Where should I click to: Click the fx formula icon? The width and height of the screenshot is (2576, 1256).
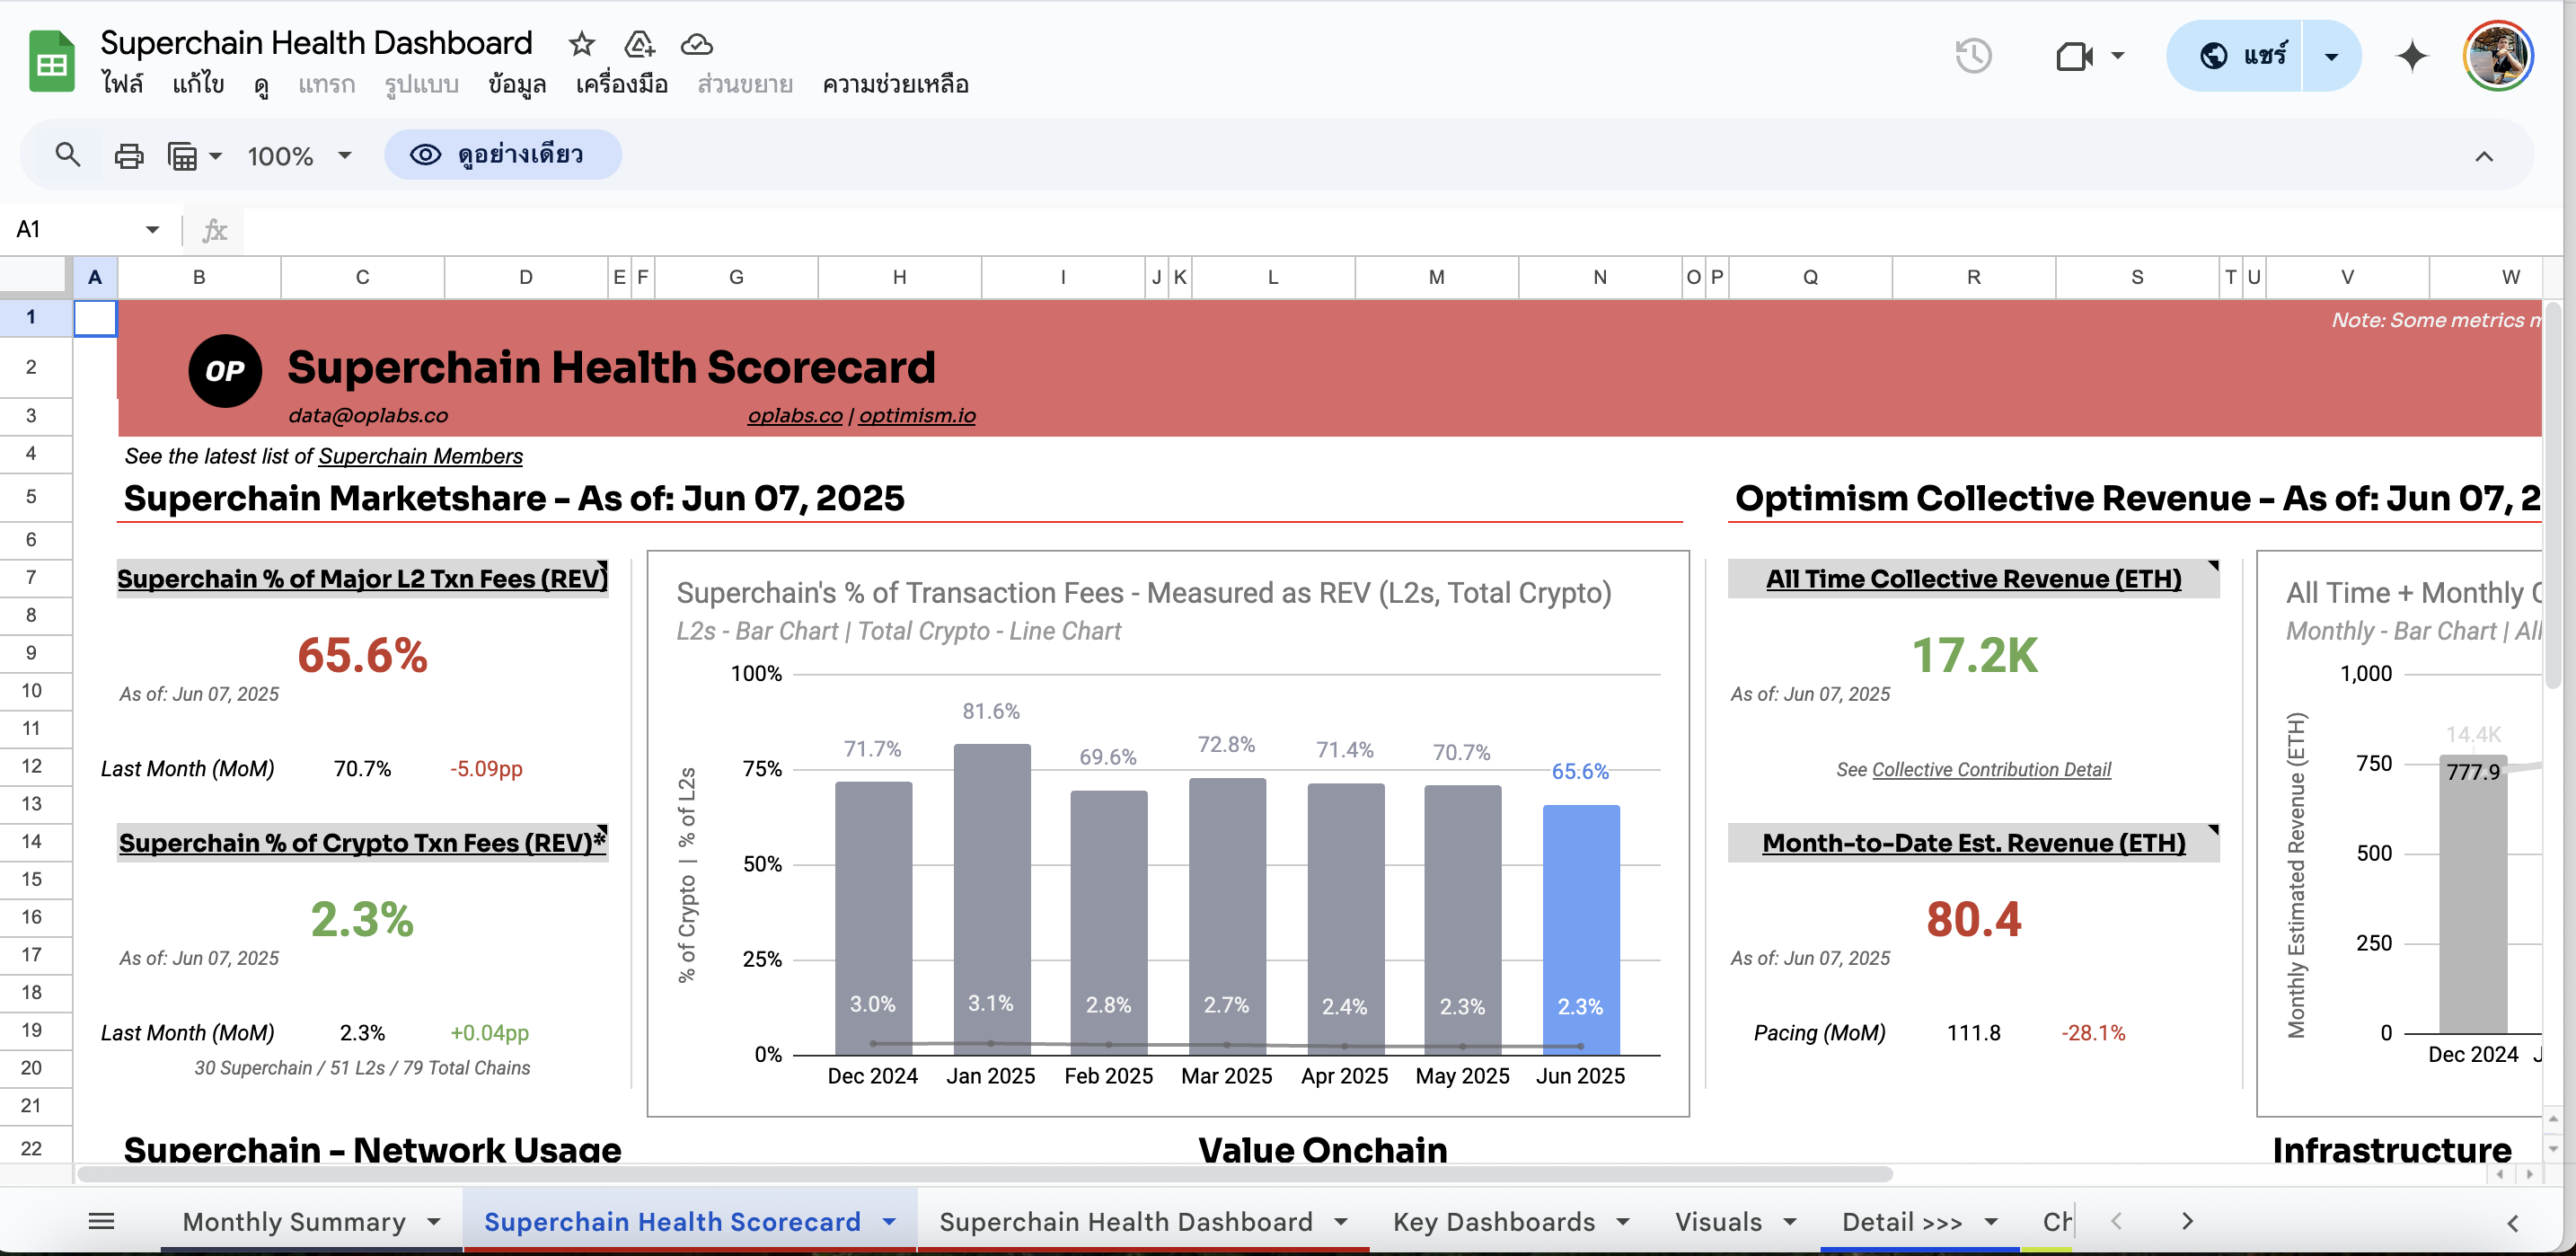[x=214, y=230]
